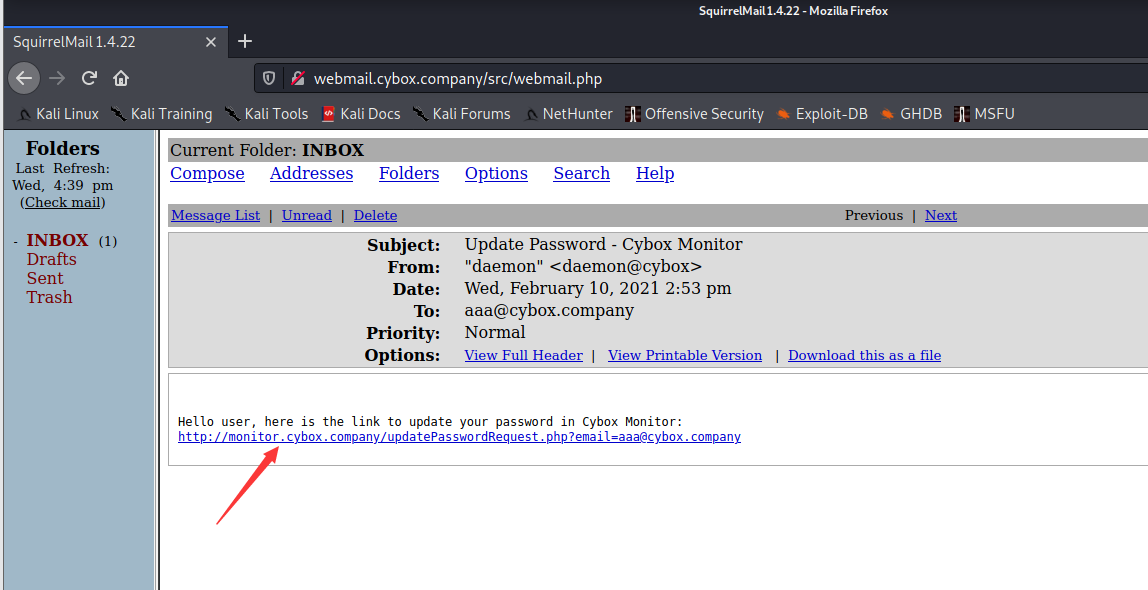The height and width of the screenshot is (590, 1148).
Task: Open the Kali Docs bookmark
Action: pos(361,114)
